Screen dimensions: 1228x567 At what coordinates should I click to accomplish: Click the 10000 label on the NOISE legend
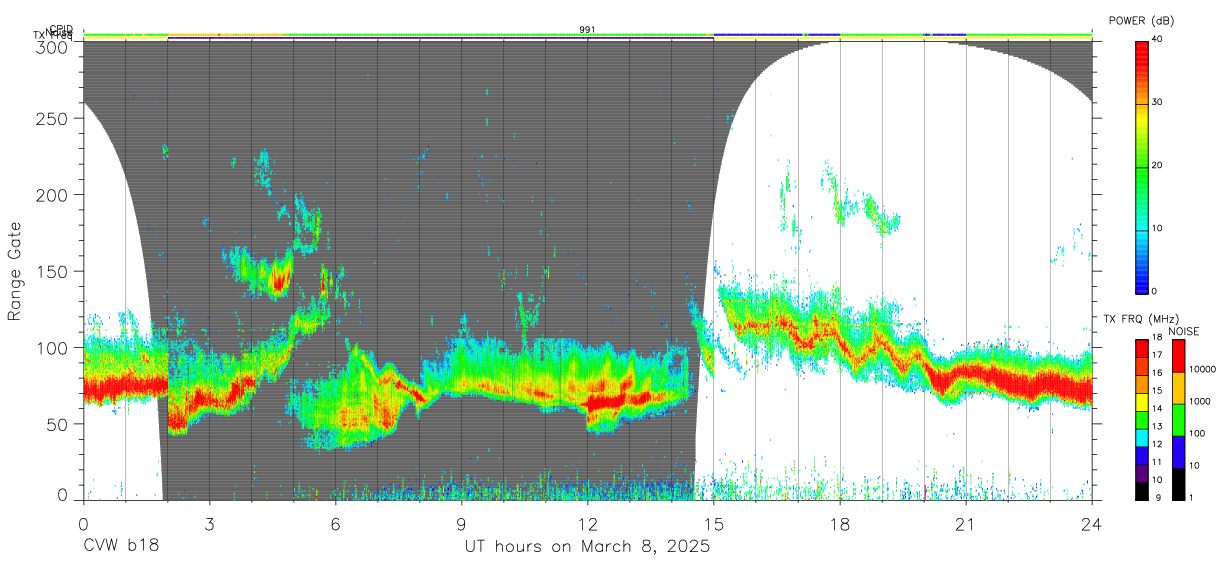pos(1201,369)
